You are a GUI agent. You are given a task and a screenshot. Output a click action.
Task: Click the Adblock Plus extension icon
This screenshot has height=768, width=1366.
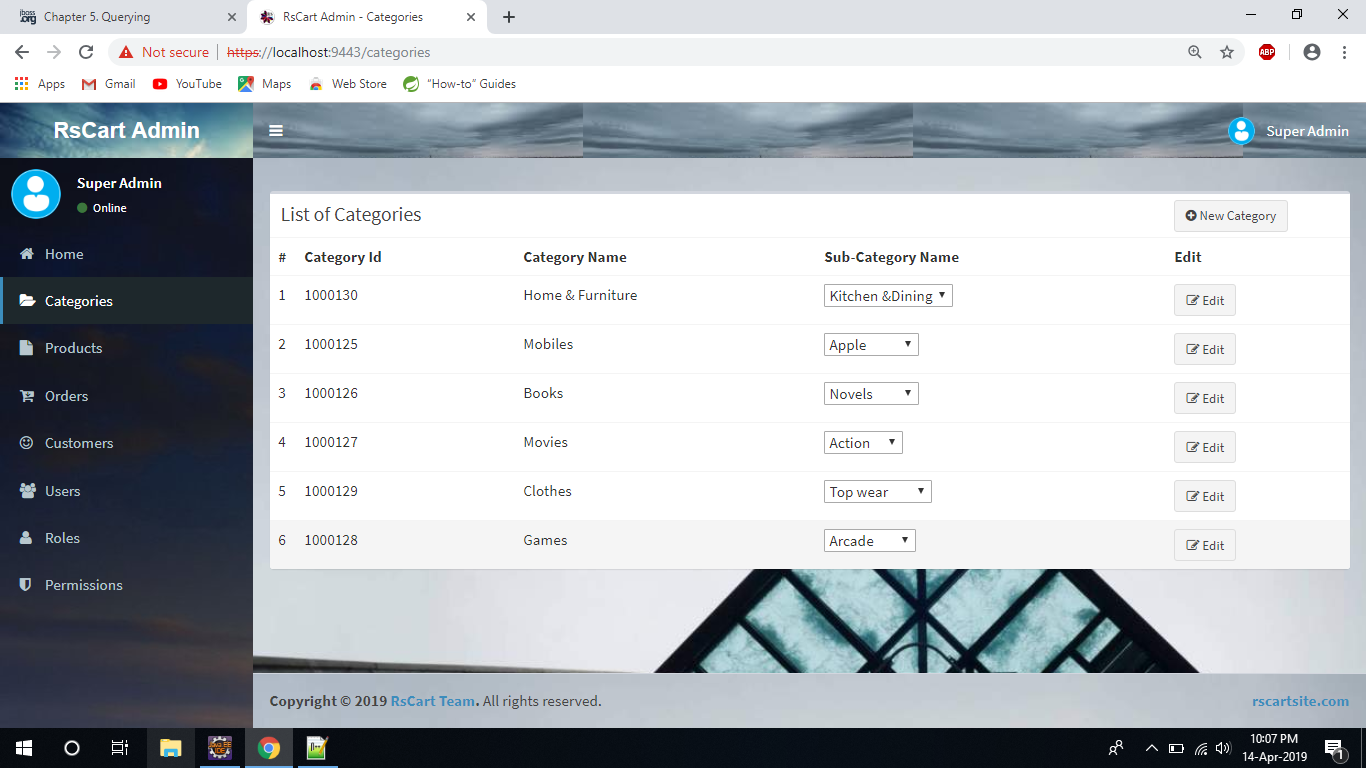(x=1267, y=52)
